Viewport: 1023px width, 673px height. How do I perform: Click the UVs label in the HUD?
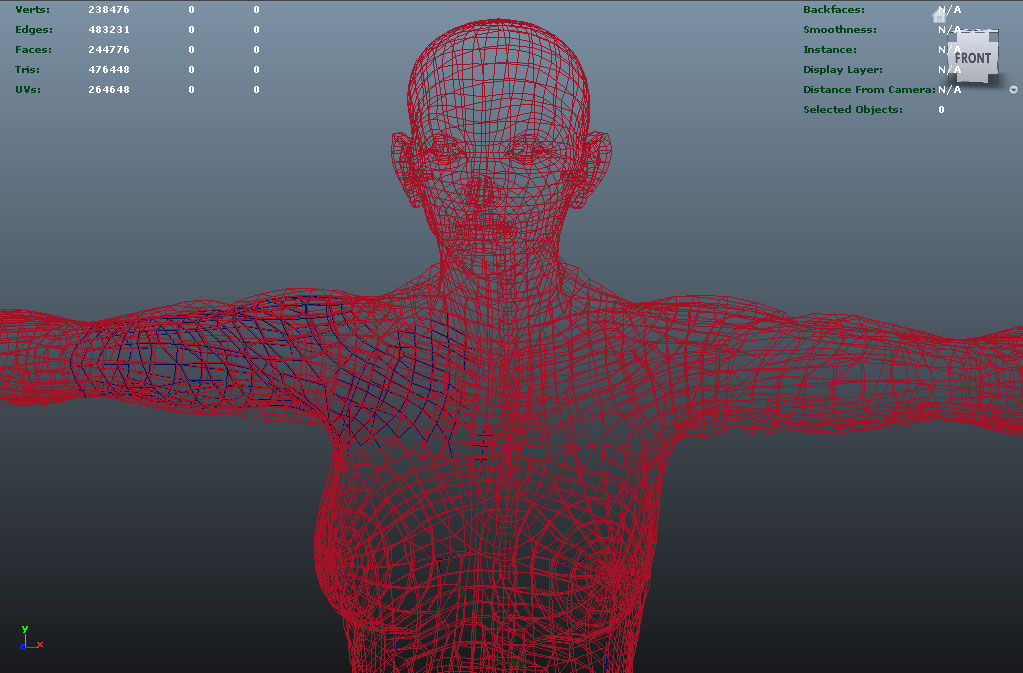point(29,90)
